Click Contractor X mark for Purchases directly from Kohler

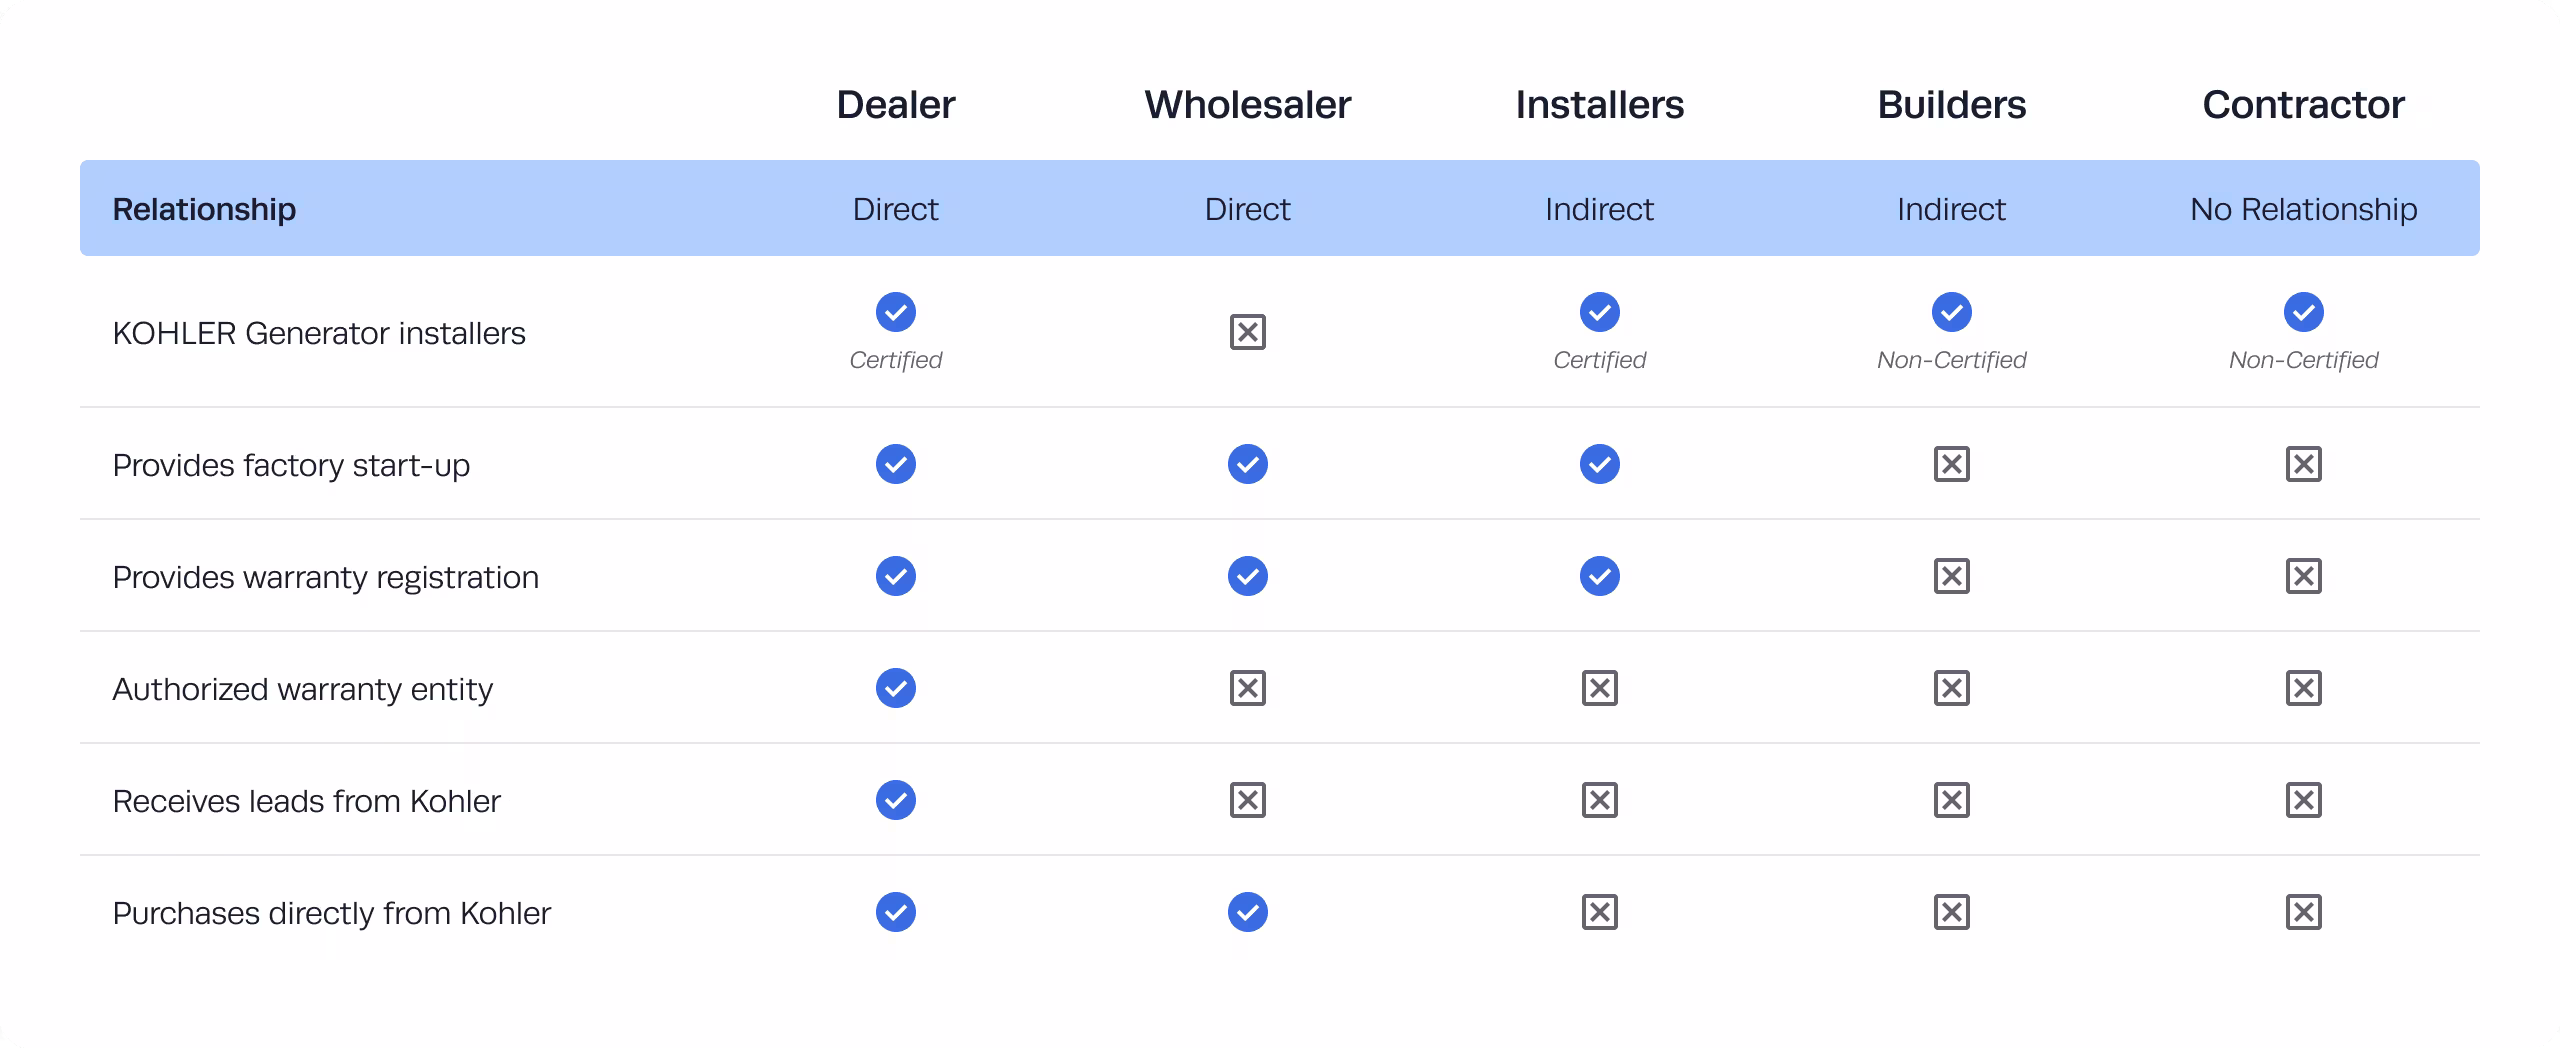click(x=2304, y=912)
